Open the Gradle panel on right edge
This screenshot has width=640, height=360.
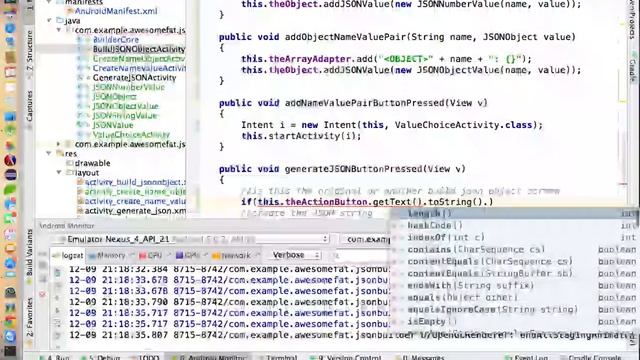pos(633,68)
